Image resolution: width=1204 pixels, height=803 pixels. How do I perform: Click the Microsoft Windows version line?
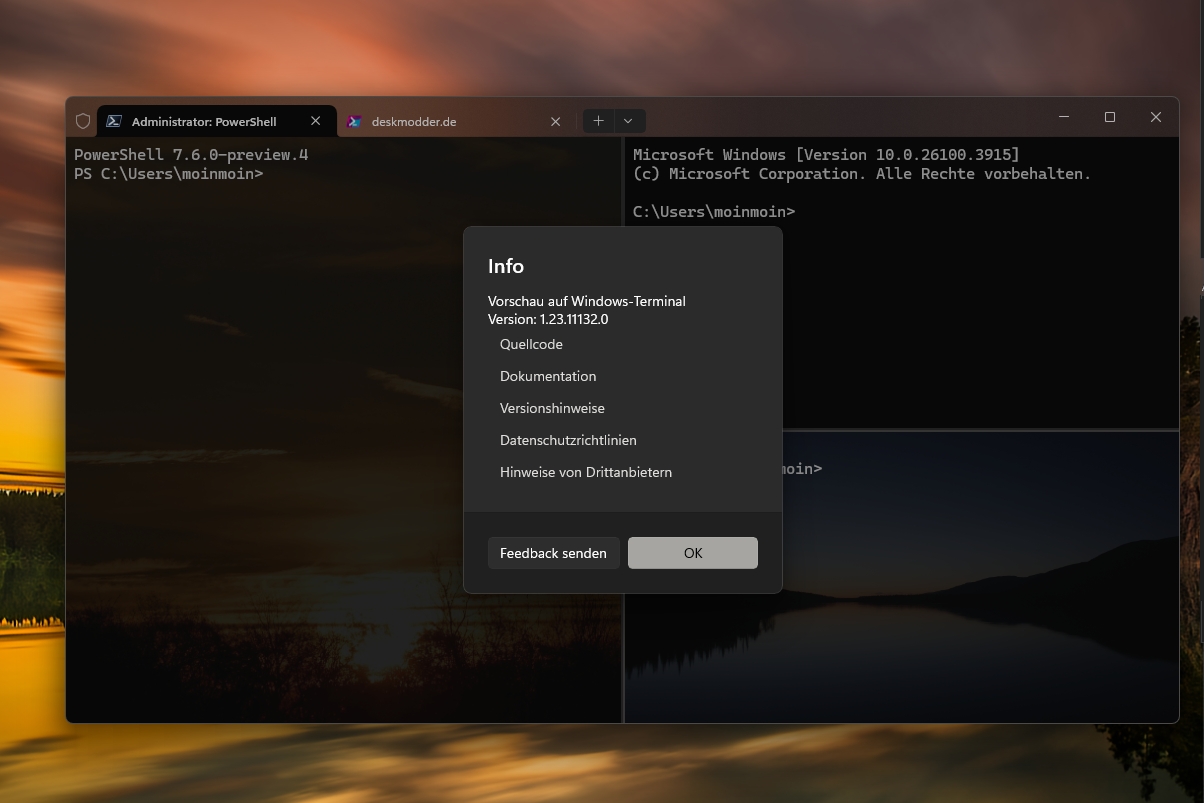826,155
